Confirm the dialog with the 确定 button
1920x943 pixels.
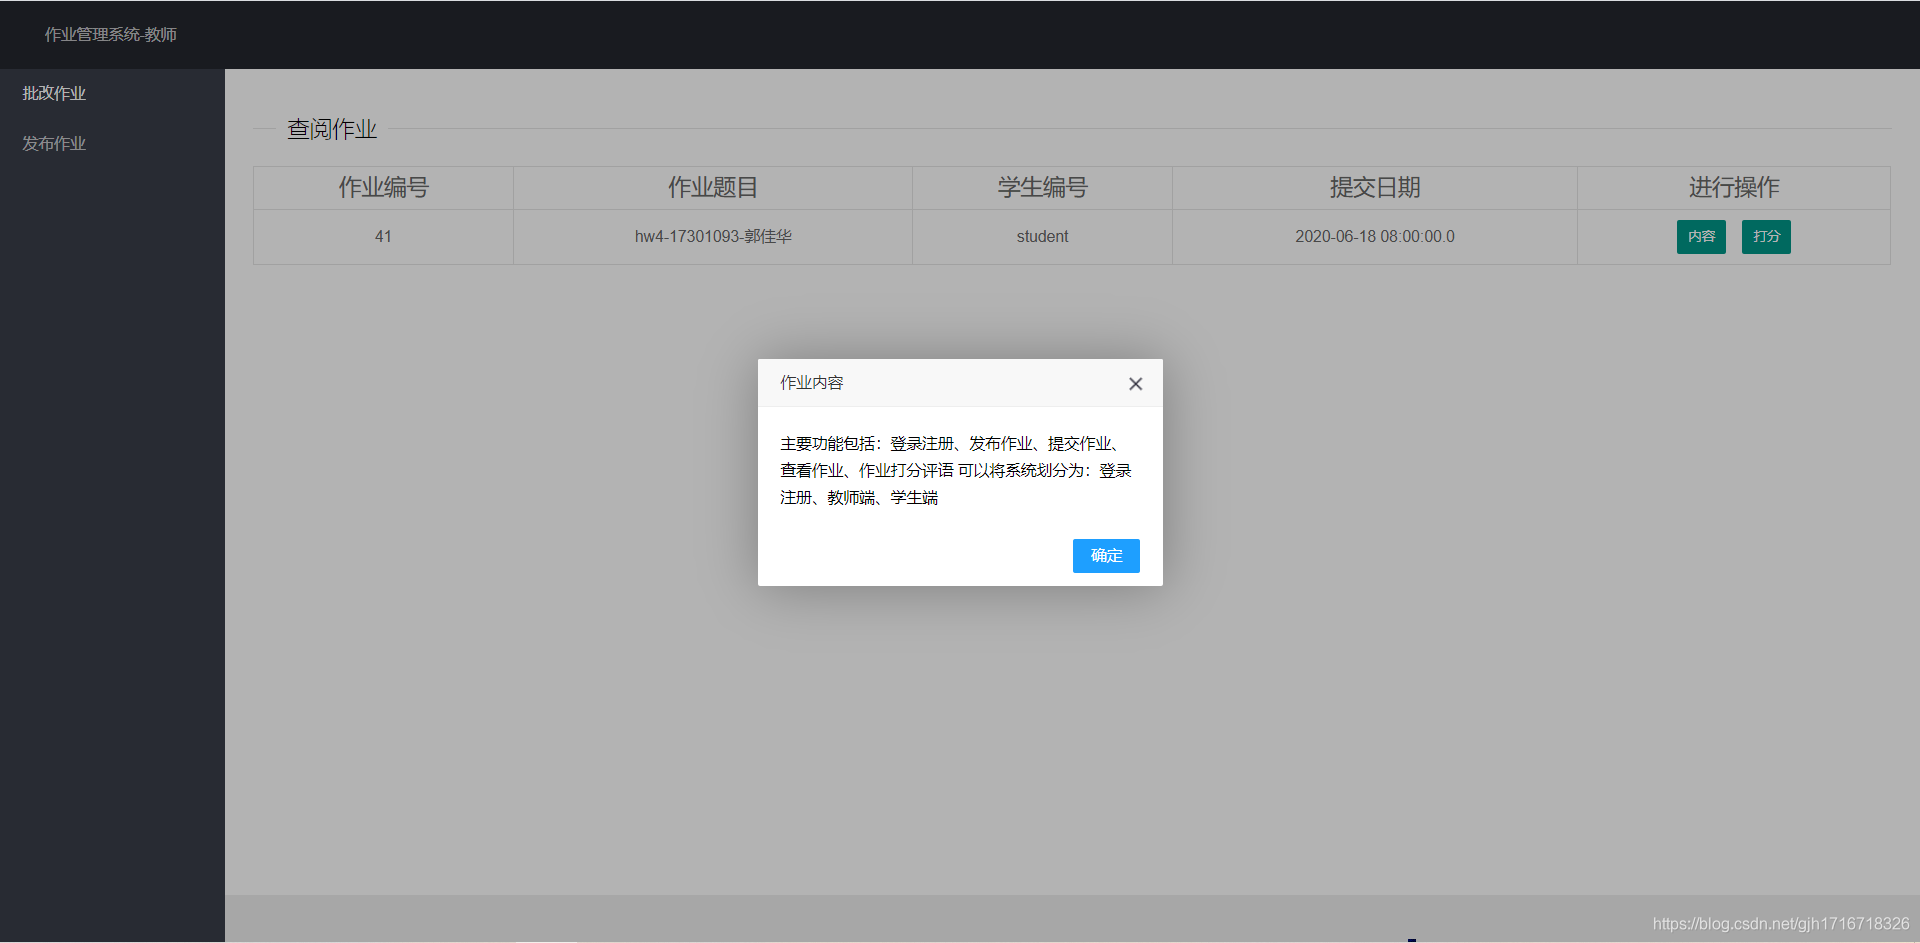1105,556
